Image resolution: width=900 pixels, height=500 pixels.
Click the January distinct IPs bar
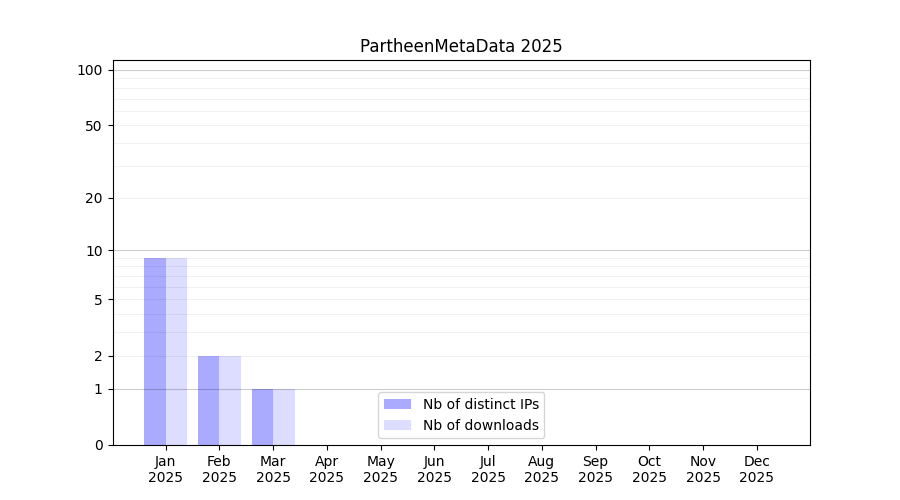155,351
